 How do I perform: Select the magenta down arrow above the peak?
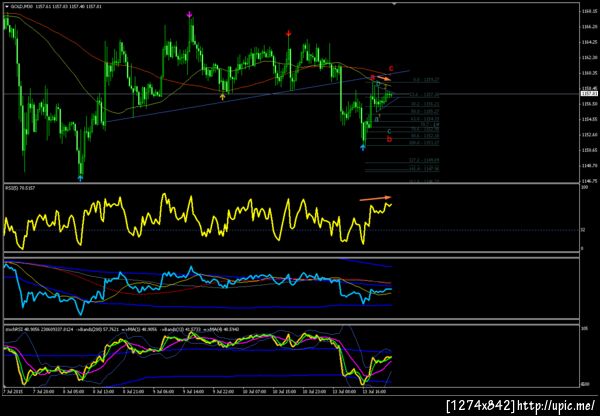tap(190, 15)
